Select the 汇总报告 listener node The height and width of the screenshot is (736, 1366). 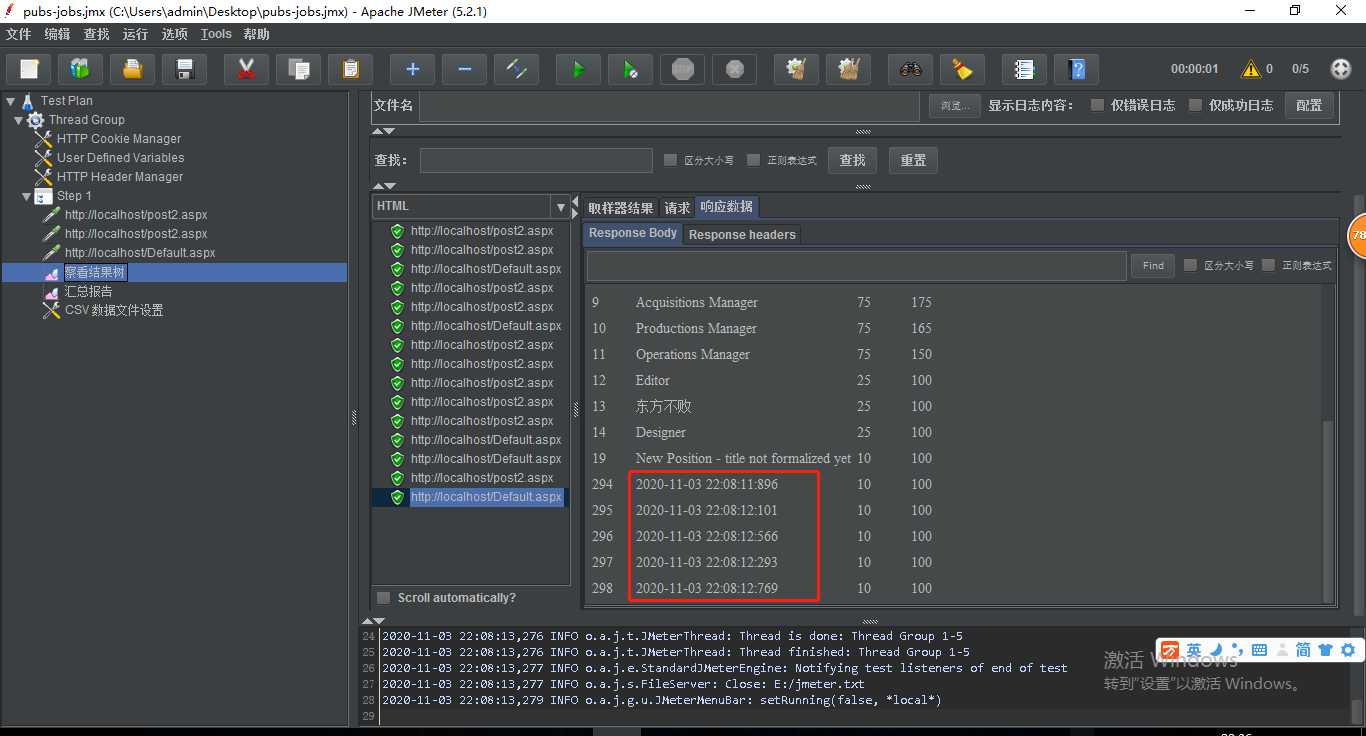pos(78,291)
